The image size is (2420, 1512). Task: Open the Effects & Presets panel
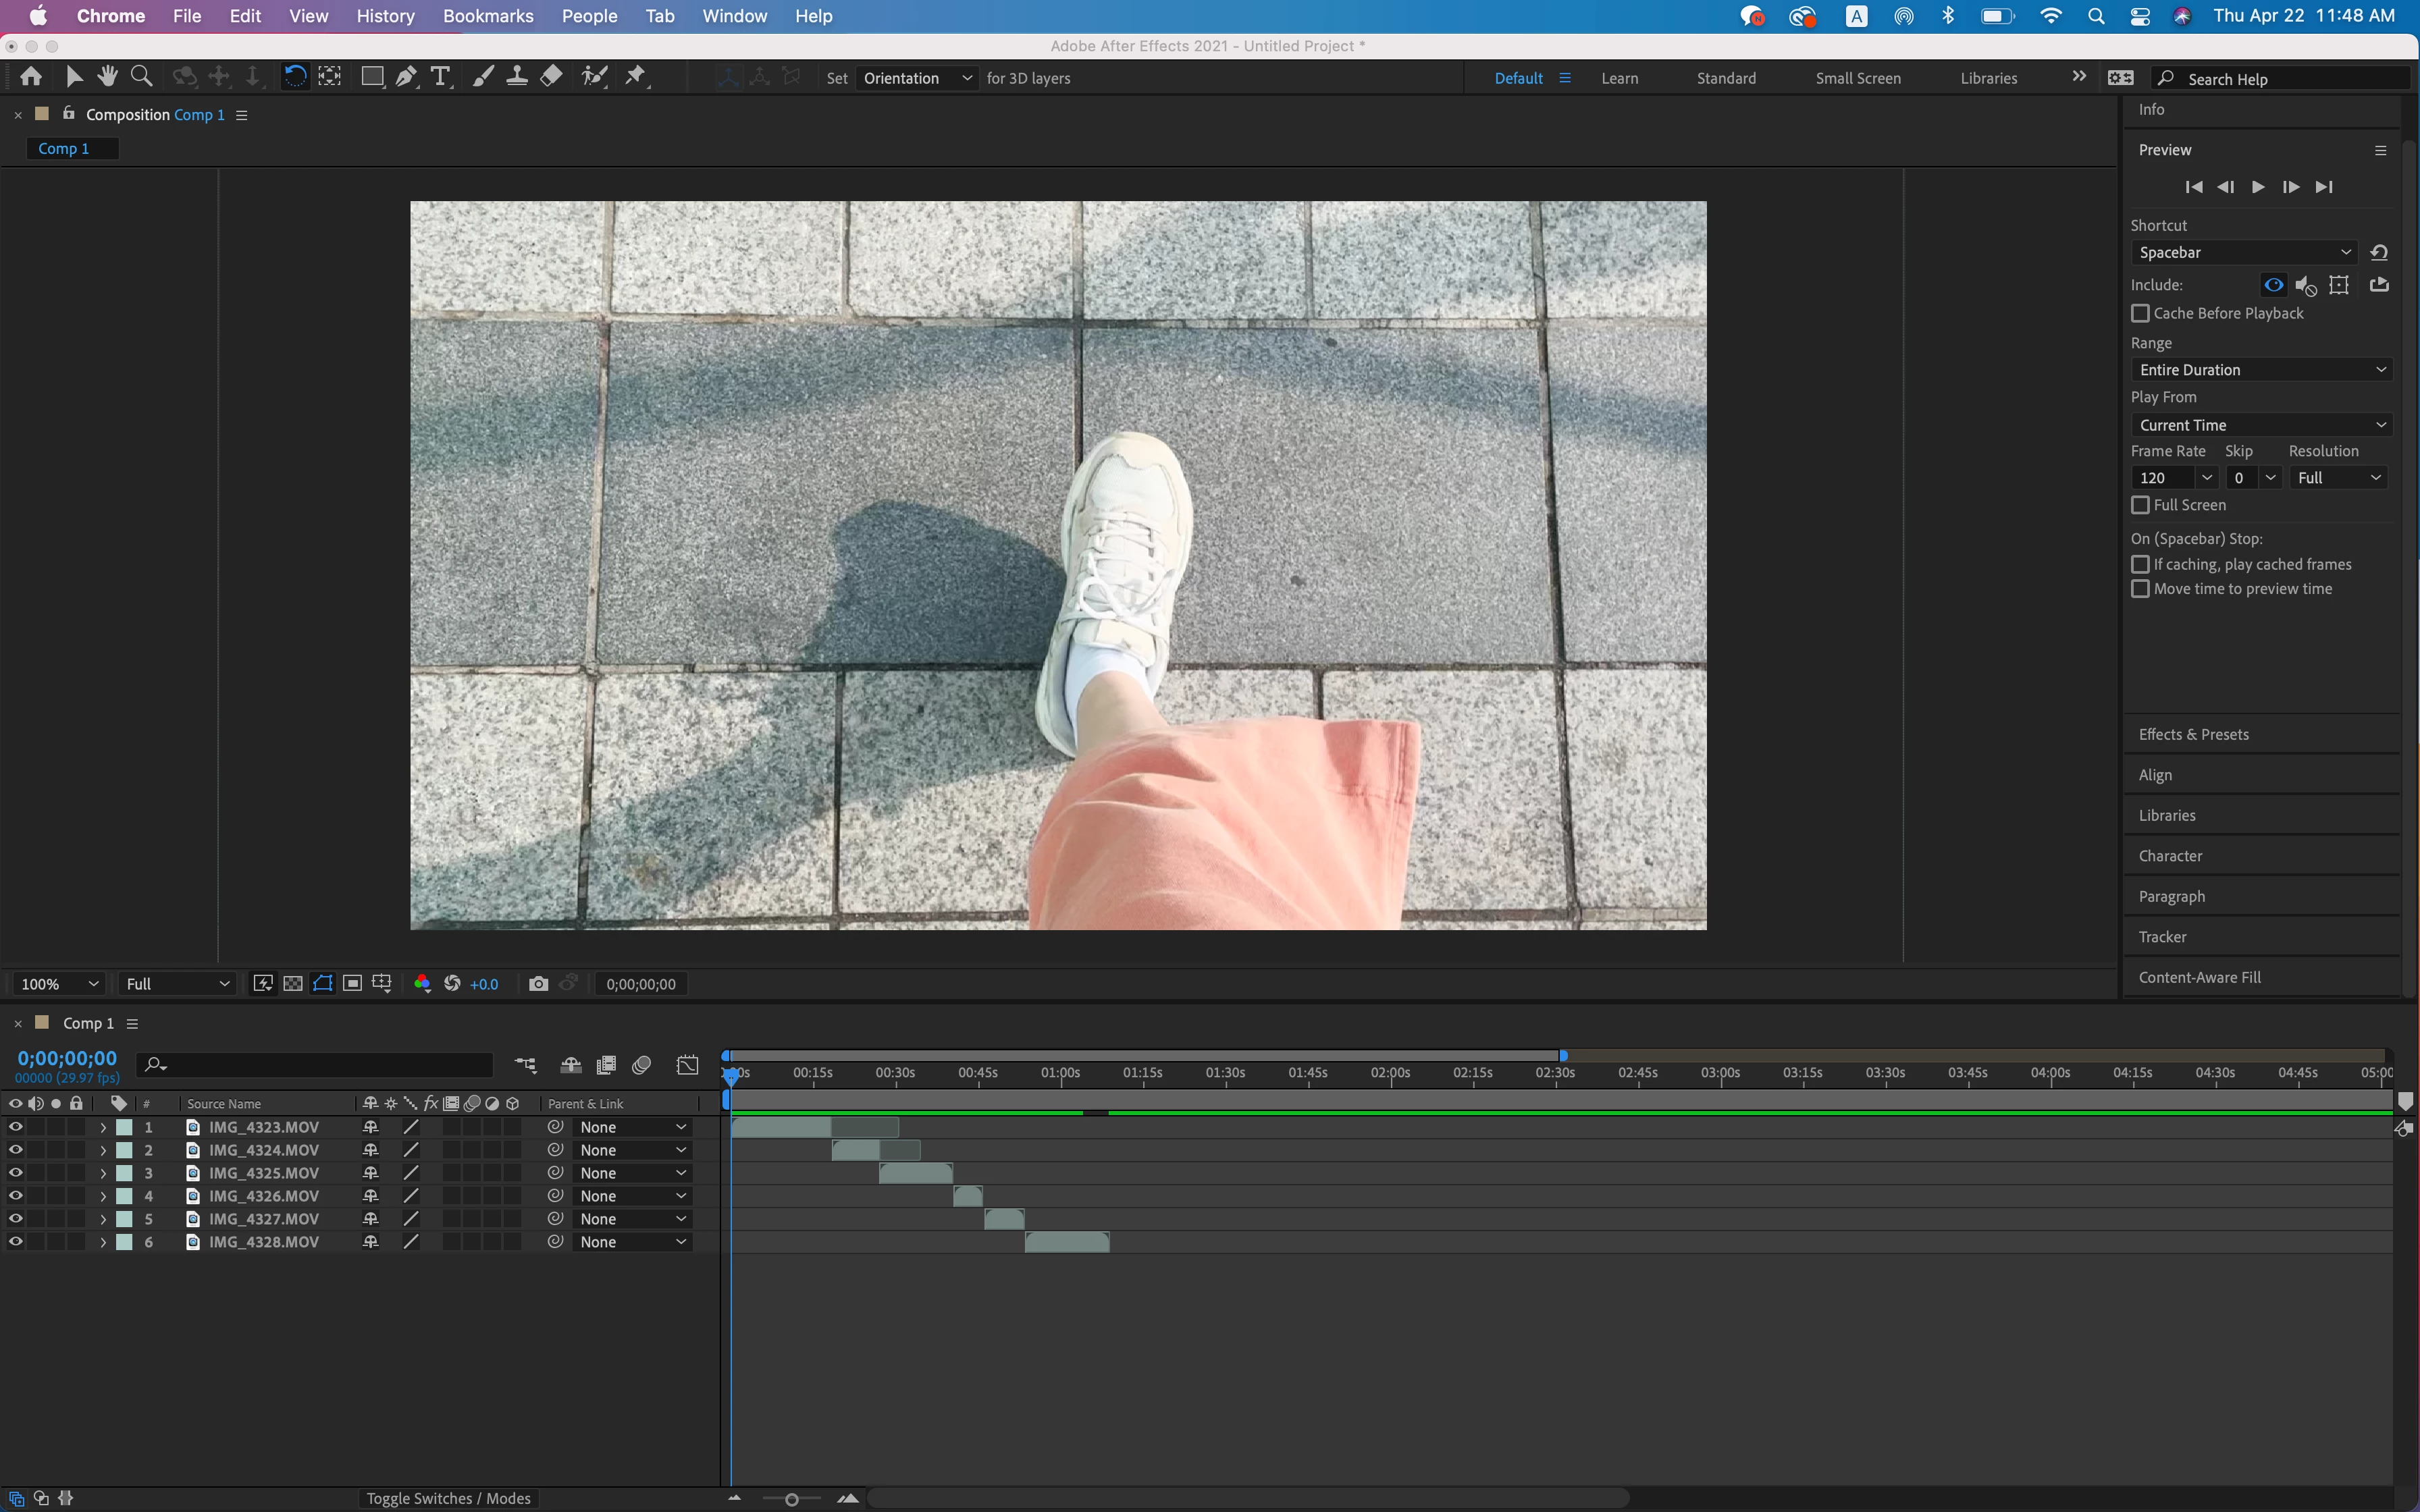[2193, 734]
